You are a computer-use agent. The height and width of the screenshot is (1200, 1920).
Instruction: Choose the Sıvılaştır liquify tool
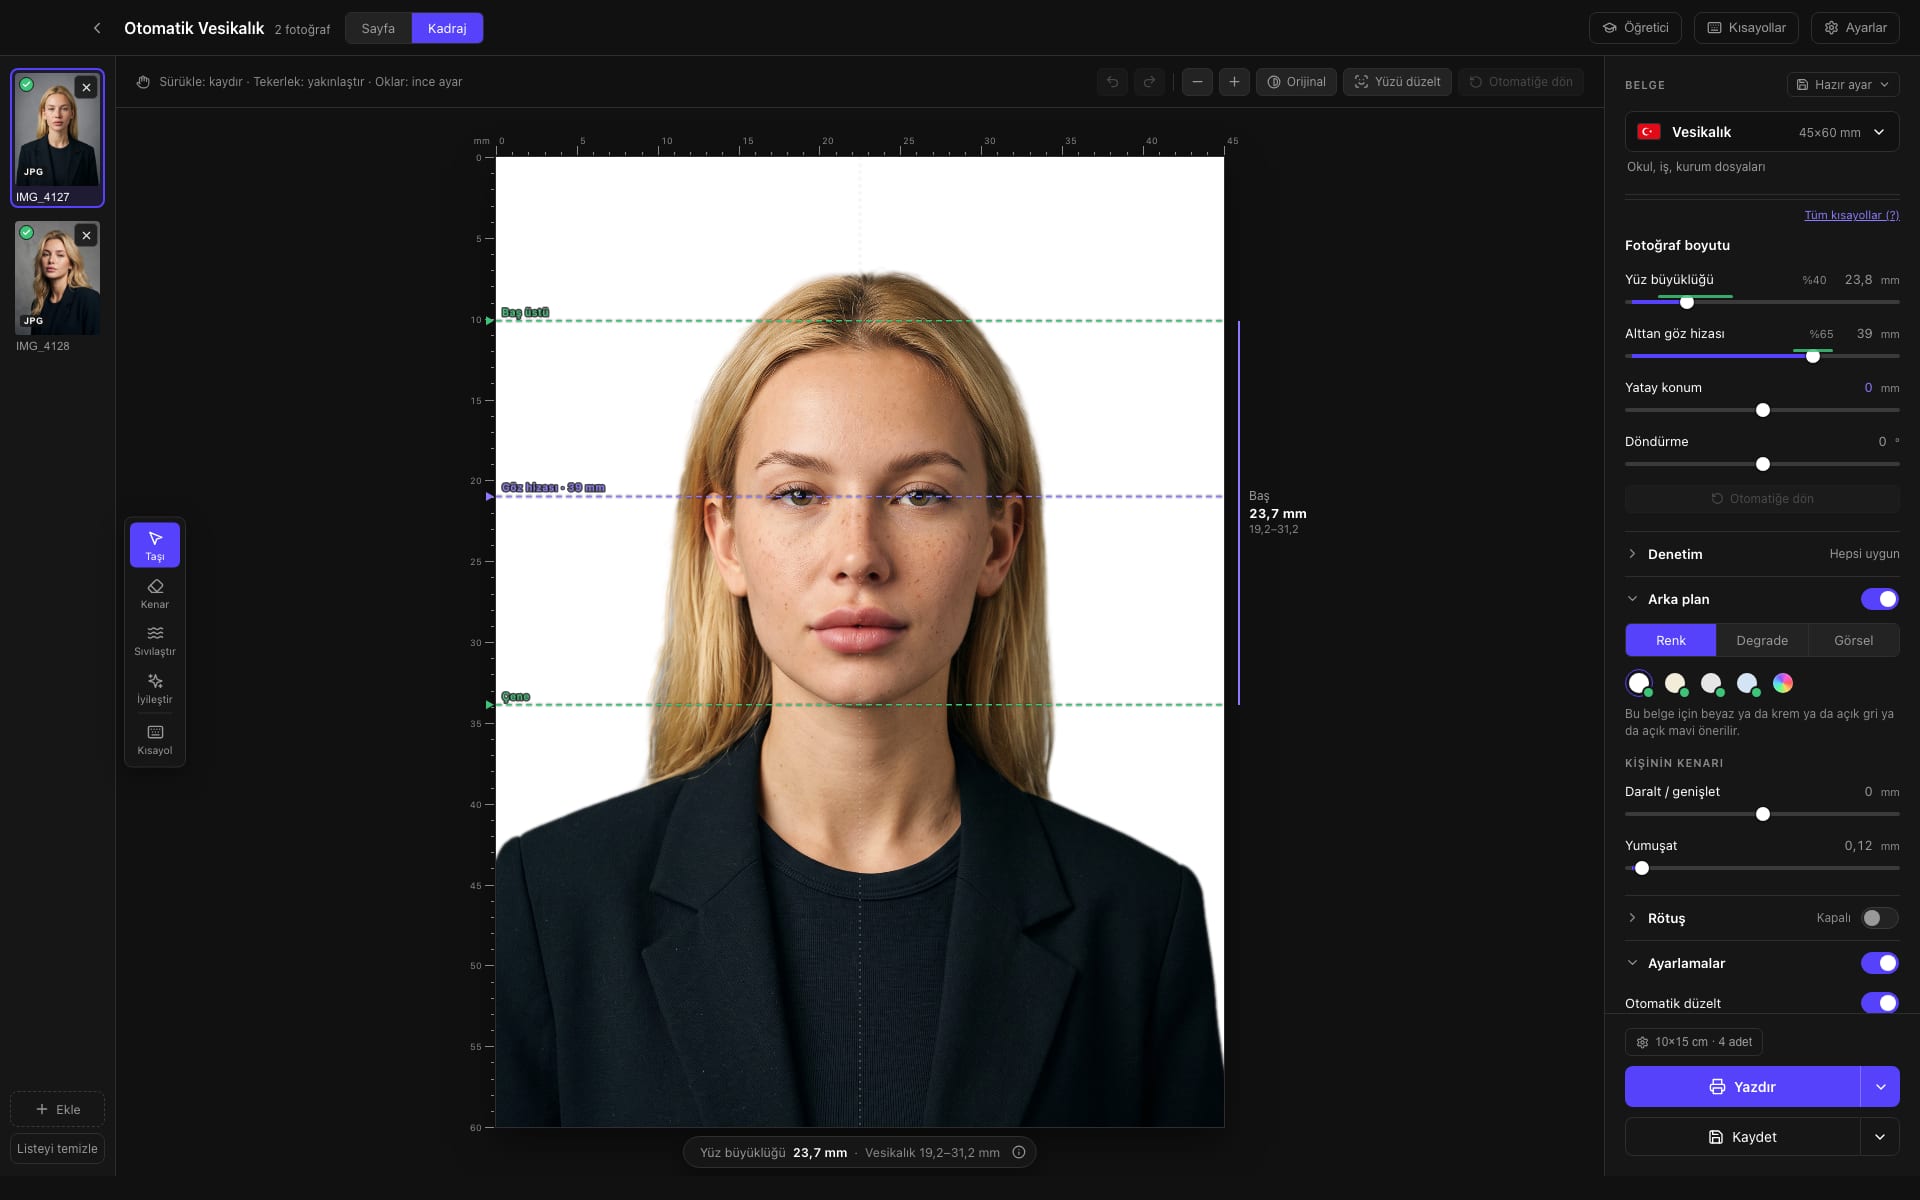point(155,641)
